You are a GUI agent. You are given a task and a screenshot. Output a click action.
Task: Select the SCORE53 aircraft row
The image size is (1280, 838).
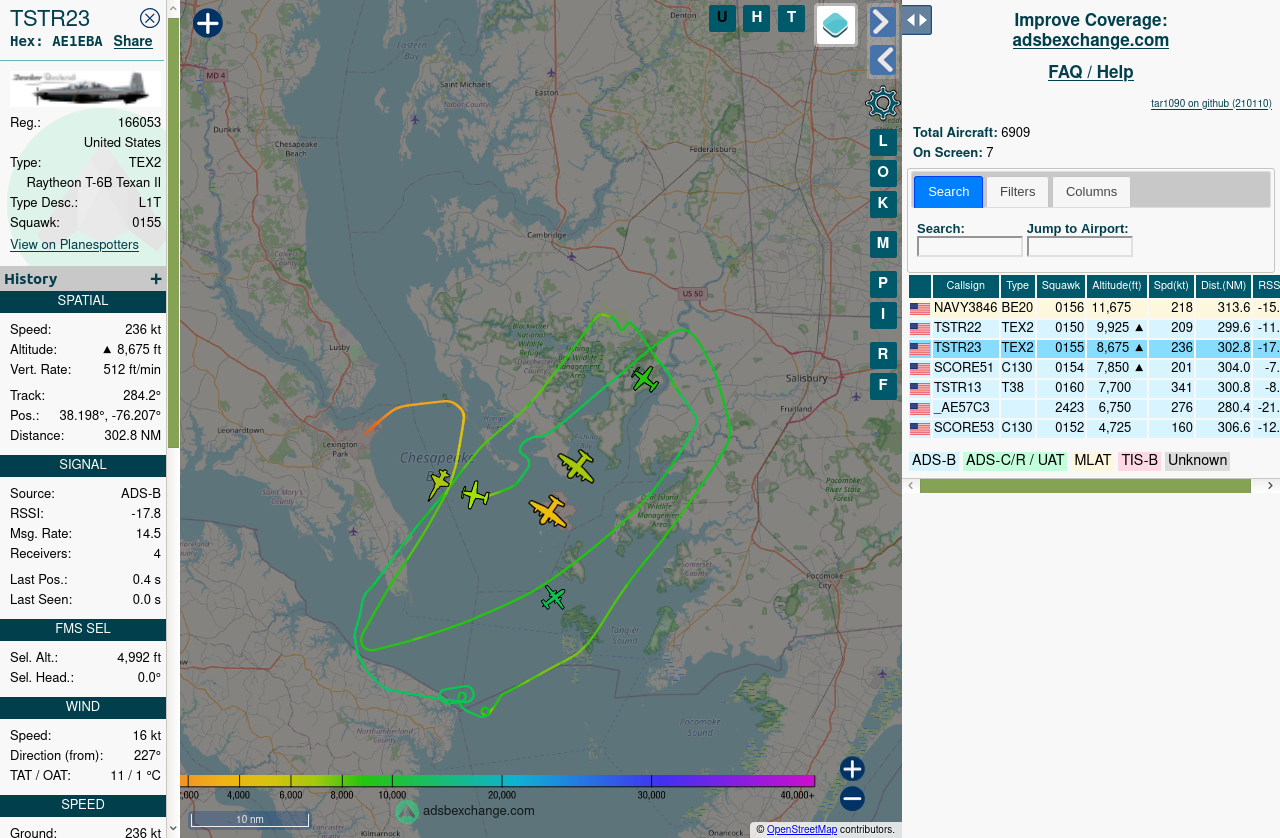point(1094,428)
